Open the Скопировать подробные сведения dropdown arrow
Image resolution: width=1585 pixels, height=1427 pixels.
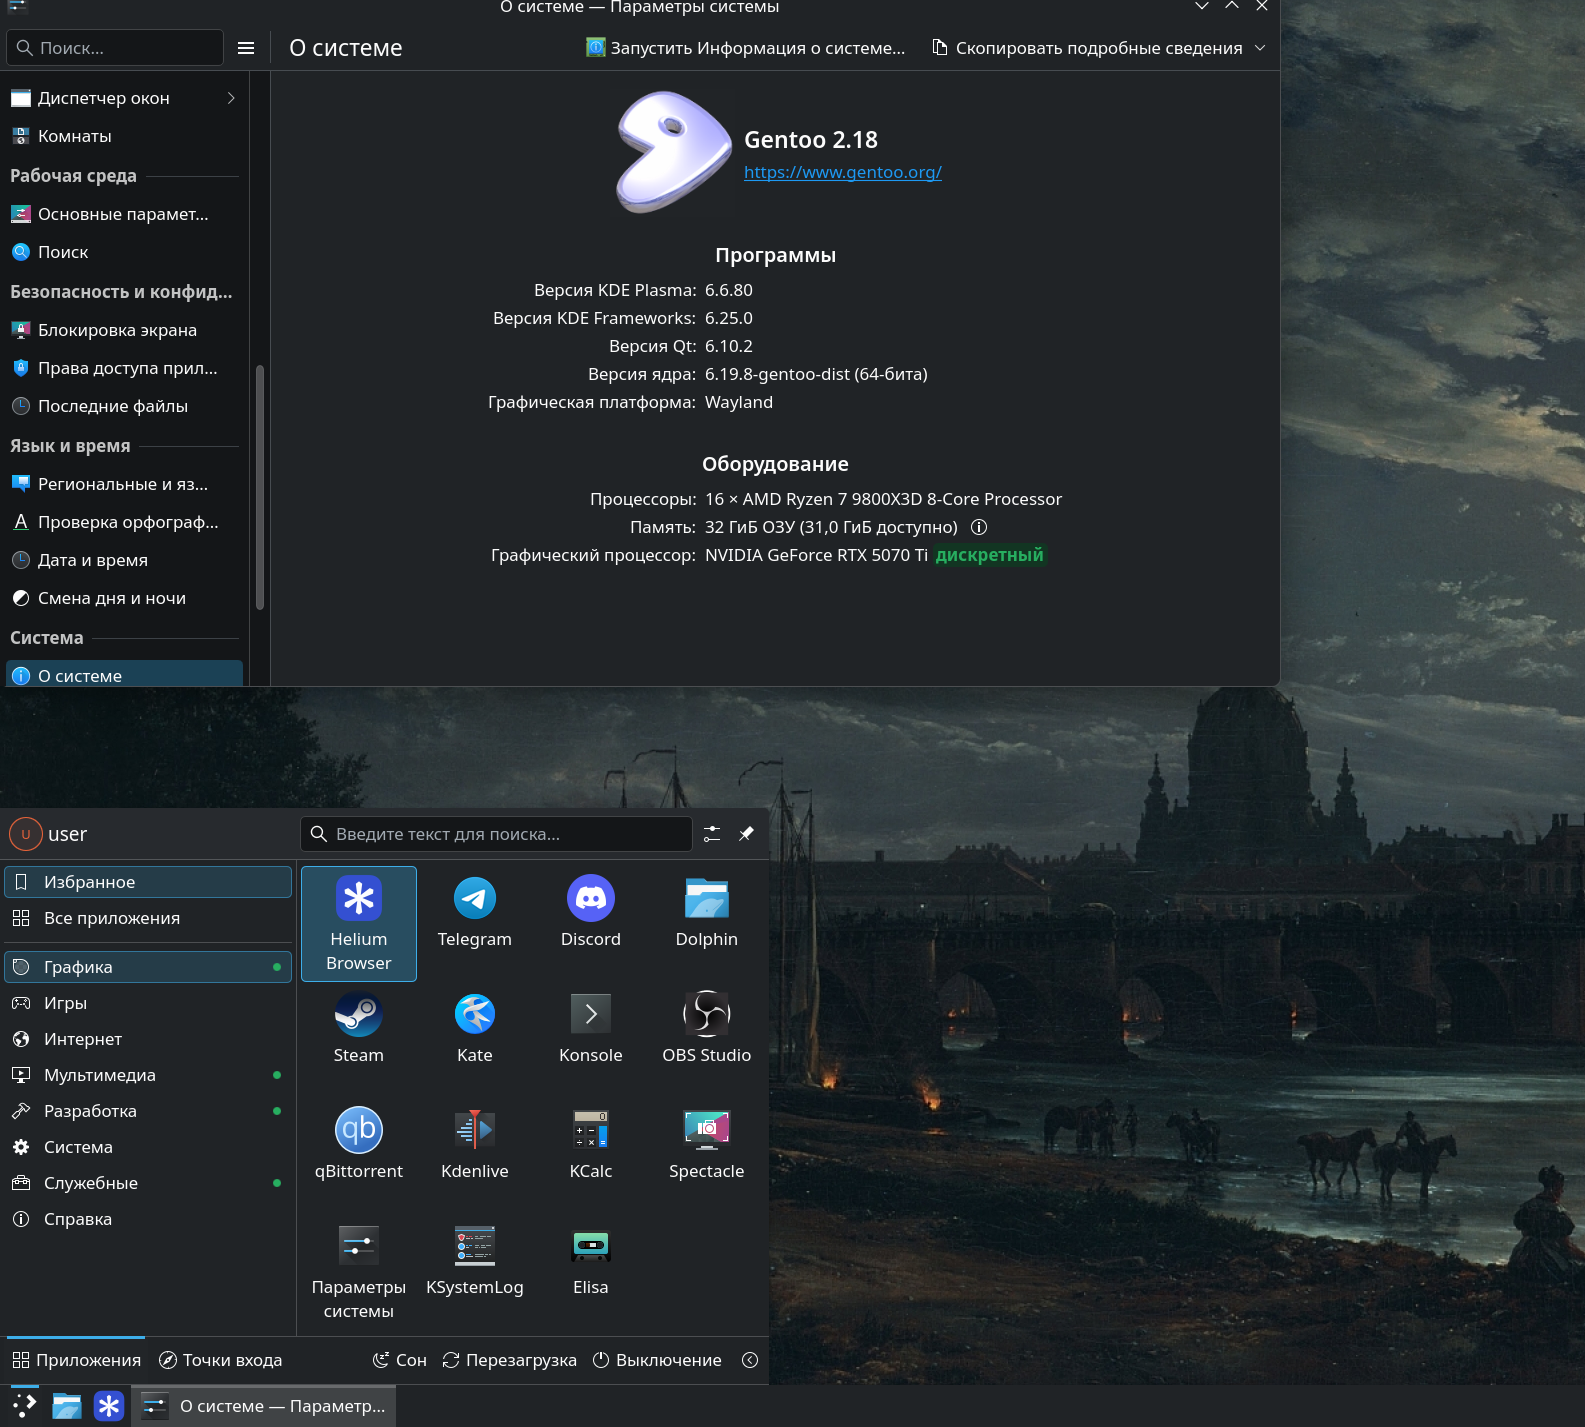(1260, 48)
